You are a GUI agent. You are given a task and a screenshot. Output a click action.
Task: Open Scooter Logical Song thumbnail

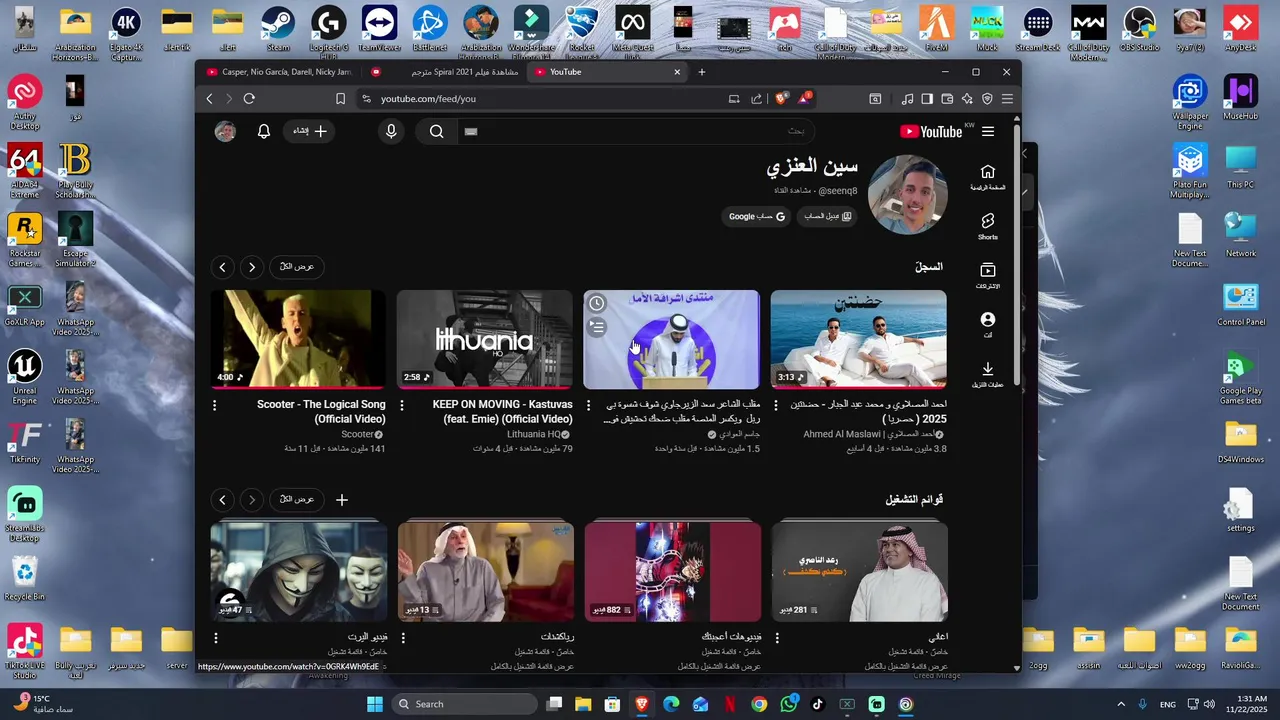[x=298, y=339]
